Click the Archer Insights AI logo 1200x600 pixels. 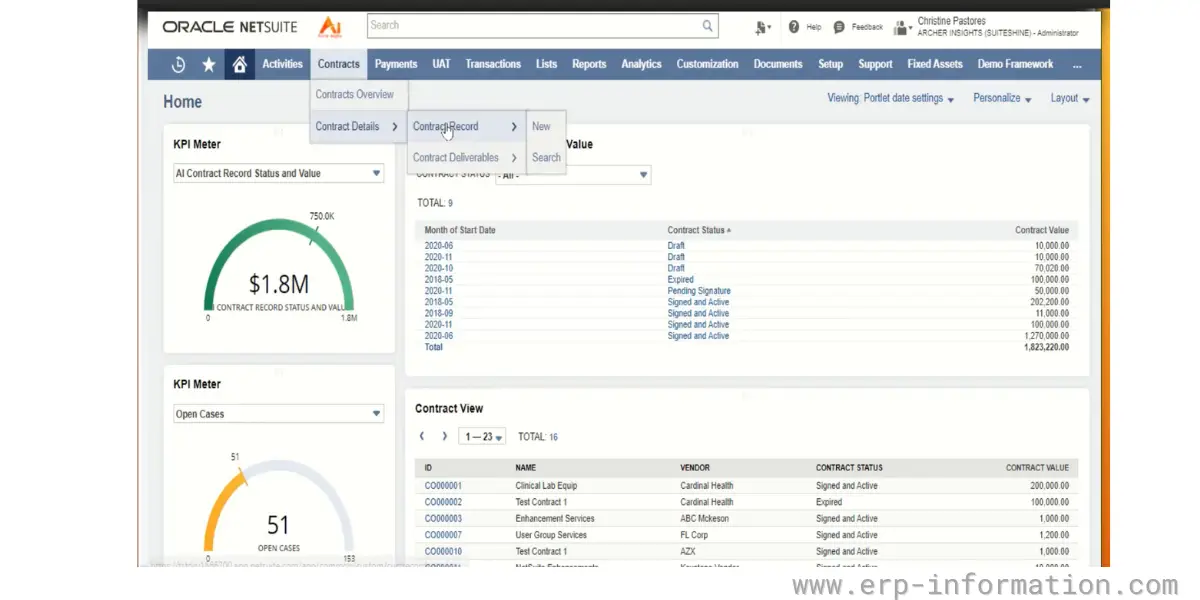pyautogui.click(x=328, y=26)
